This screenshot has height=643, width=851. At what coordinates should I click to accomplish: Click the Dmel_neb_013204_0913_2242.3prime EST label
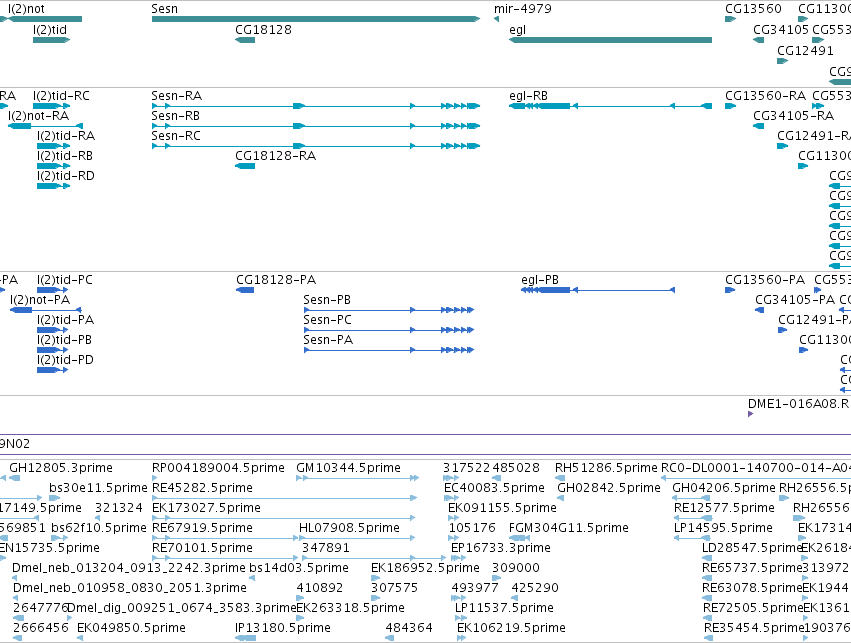coord(129,568)
